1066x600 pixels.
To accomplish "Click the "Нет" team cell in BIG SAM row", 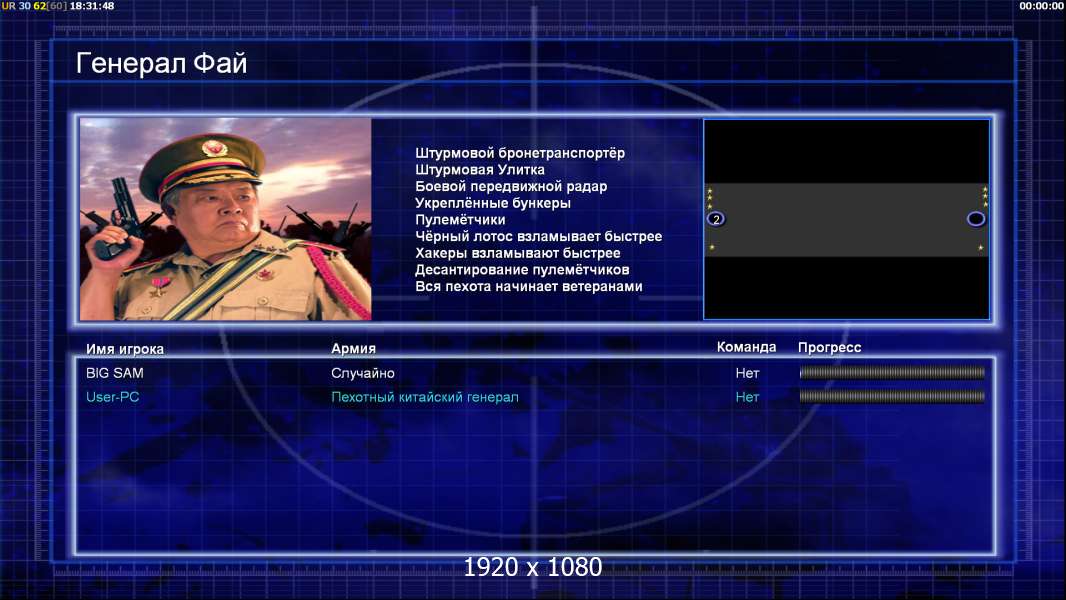I will point(747,373).
